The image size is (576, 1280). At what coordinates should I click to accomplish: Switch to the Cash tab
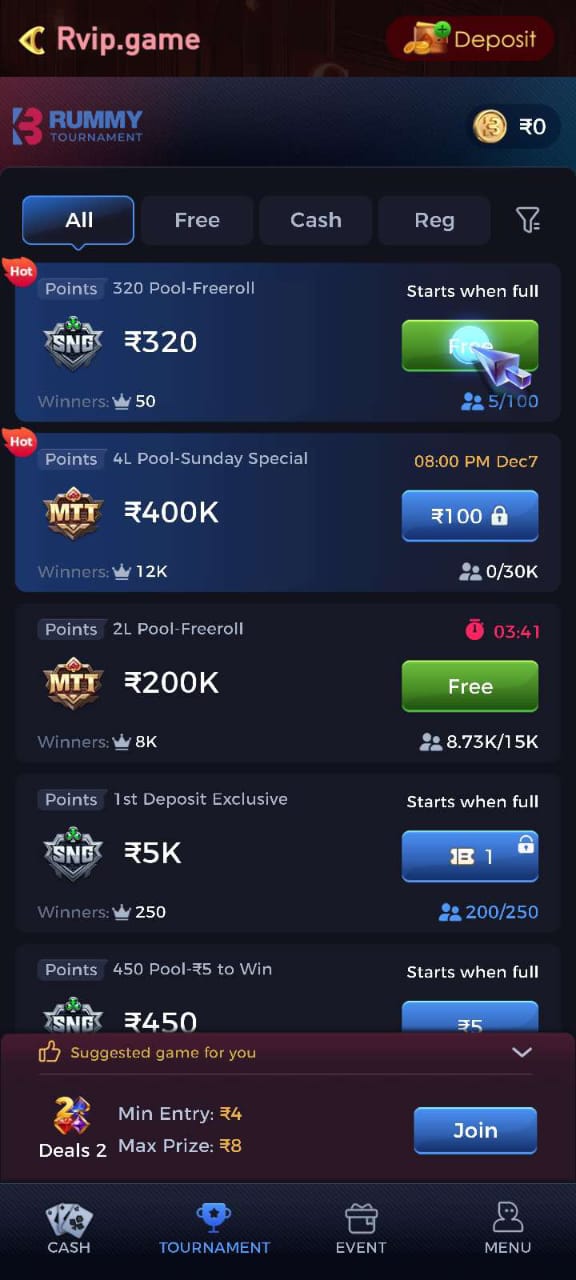click(316, 220)
